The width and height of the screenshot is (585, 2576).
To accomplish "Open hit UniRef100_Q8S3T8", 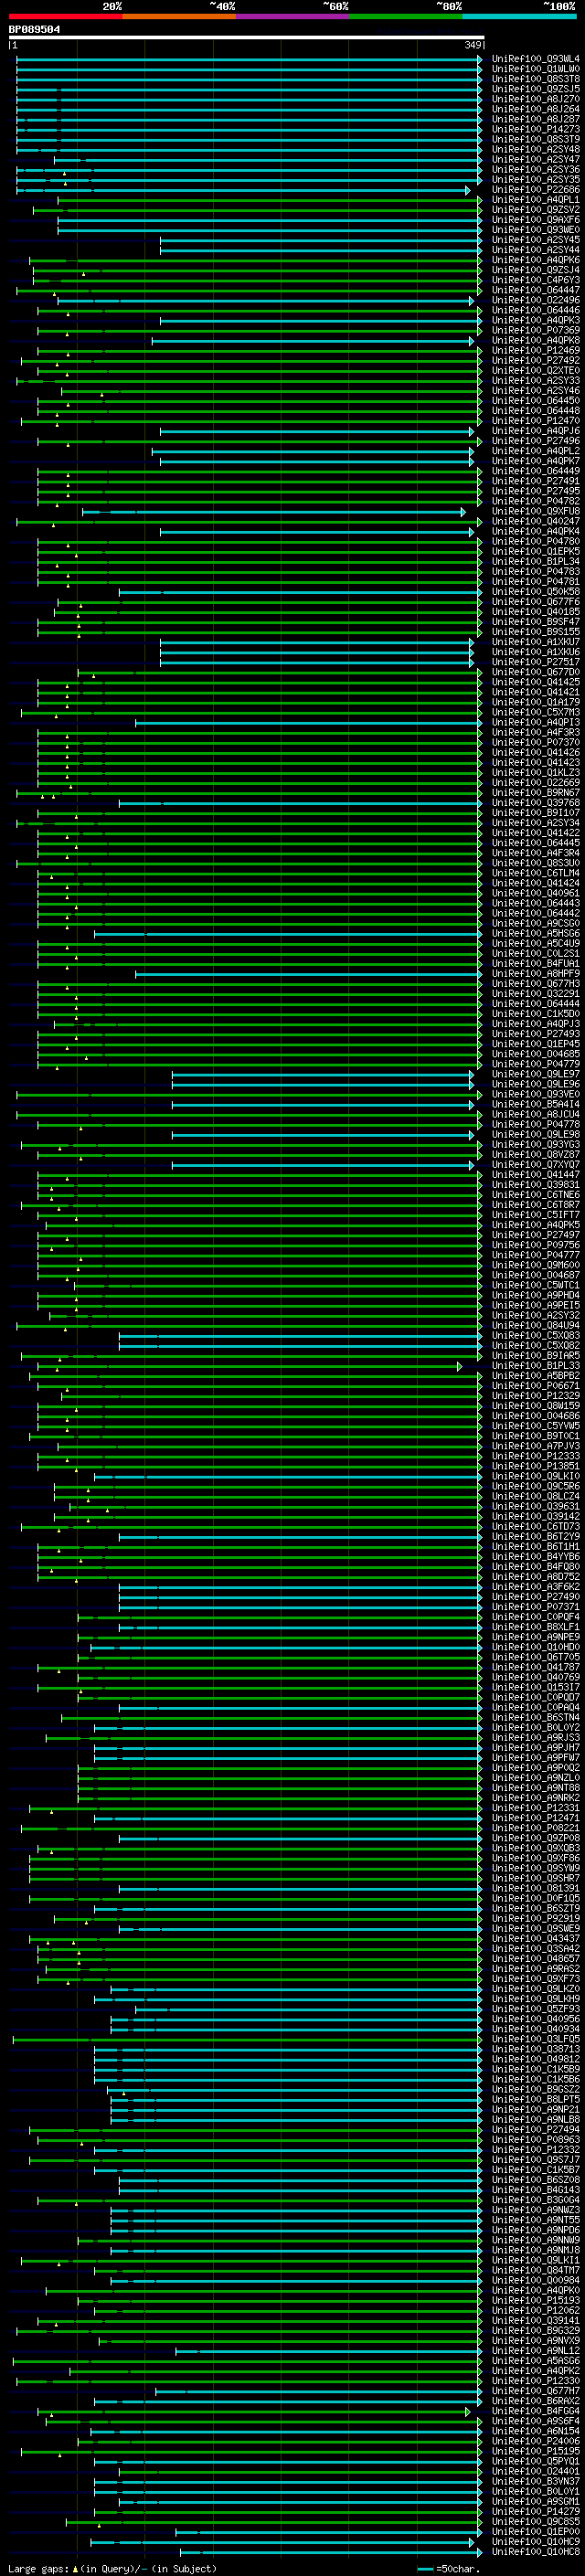I will click(x=535, y=79).
